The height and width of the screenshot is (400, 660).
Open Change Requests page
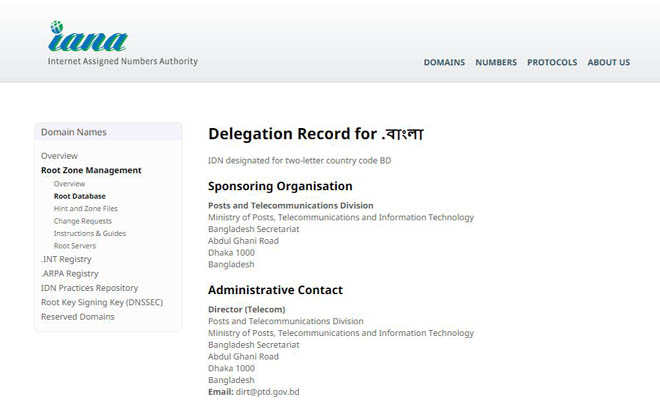point(83,221)
